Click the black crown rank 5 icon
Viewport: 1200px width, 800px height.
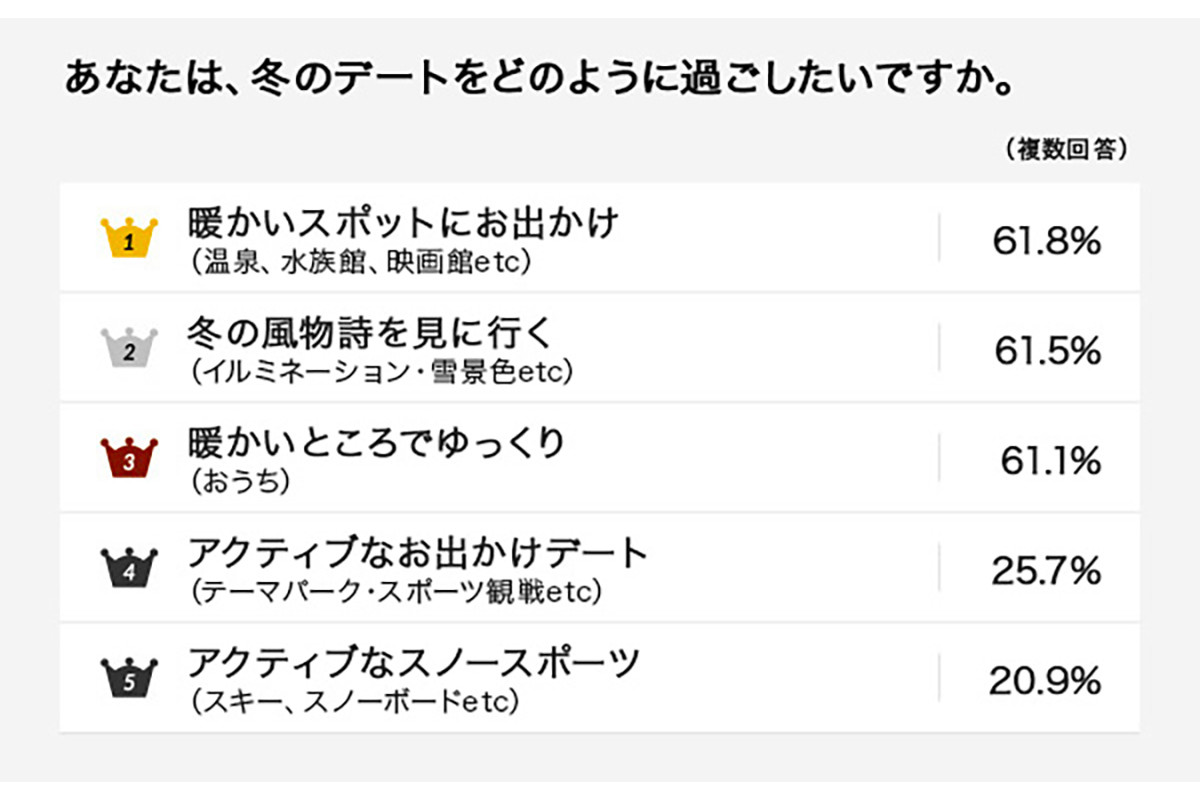pos(131,677)
